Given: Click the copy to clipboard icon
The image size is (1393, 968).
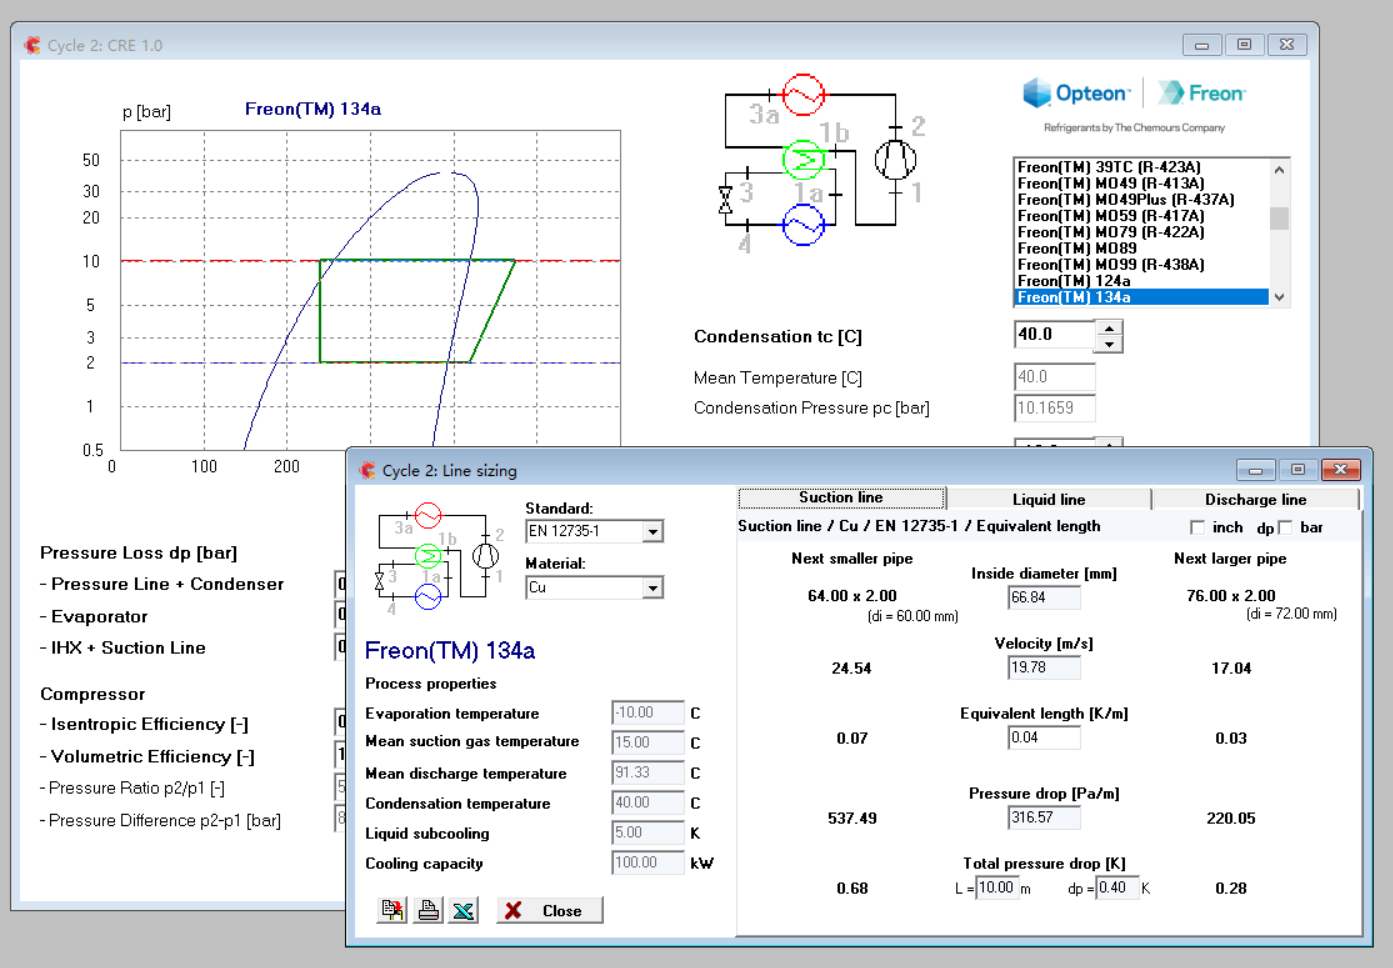Looking at the screenshot, I should (392, 910).
